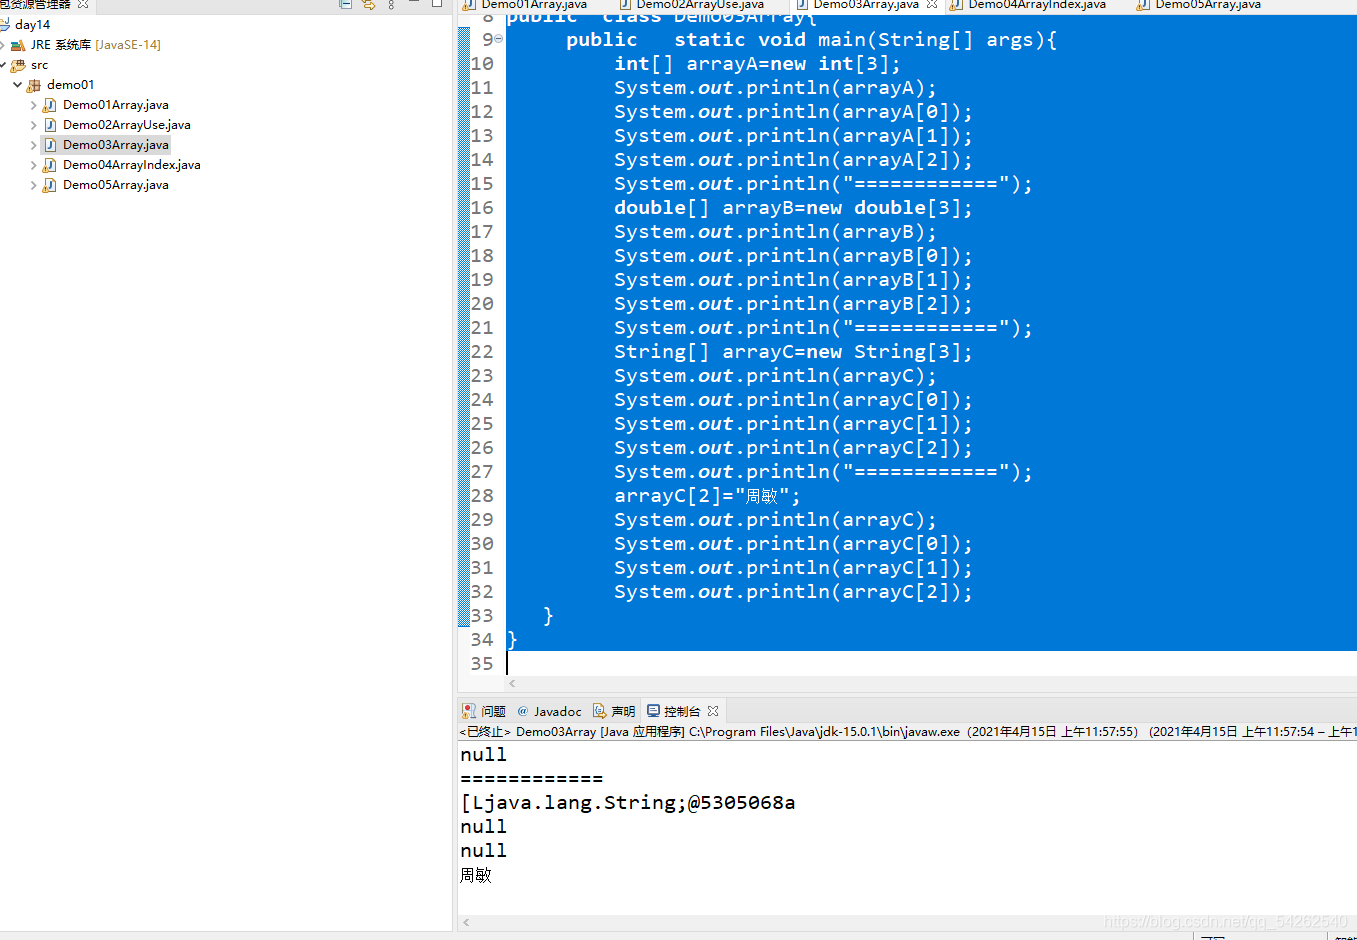Click the JRE system library icon
Screen dimensions: 1357x940
click(x=18, y=45)
